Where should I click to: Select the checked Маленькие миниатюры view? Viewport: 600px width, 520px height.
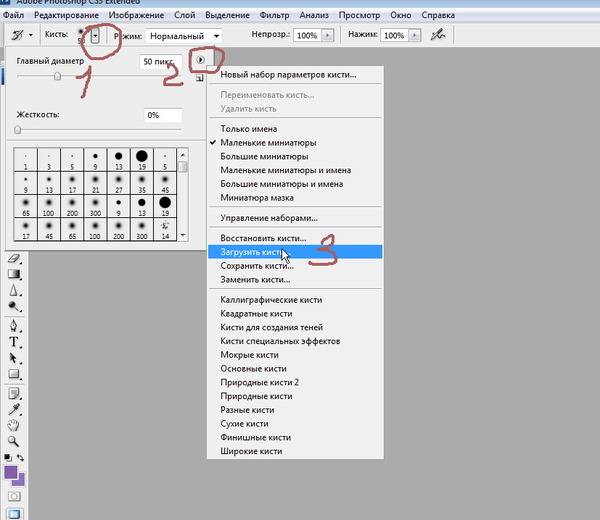[x=295, y=142]
